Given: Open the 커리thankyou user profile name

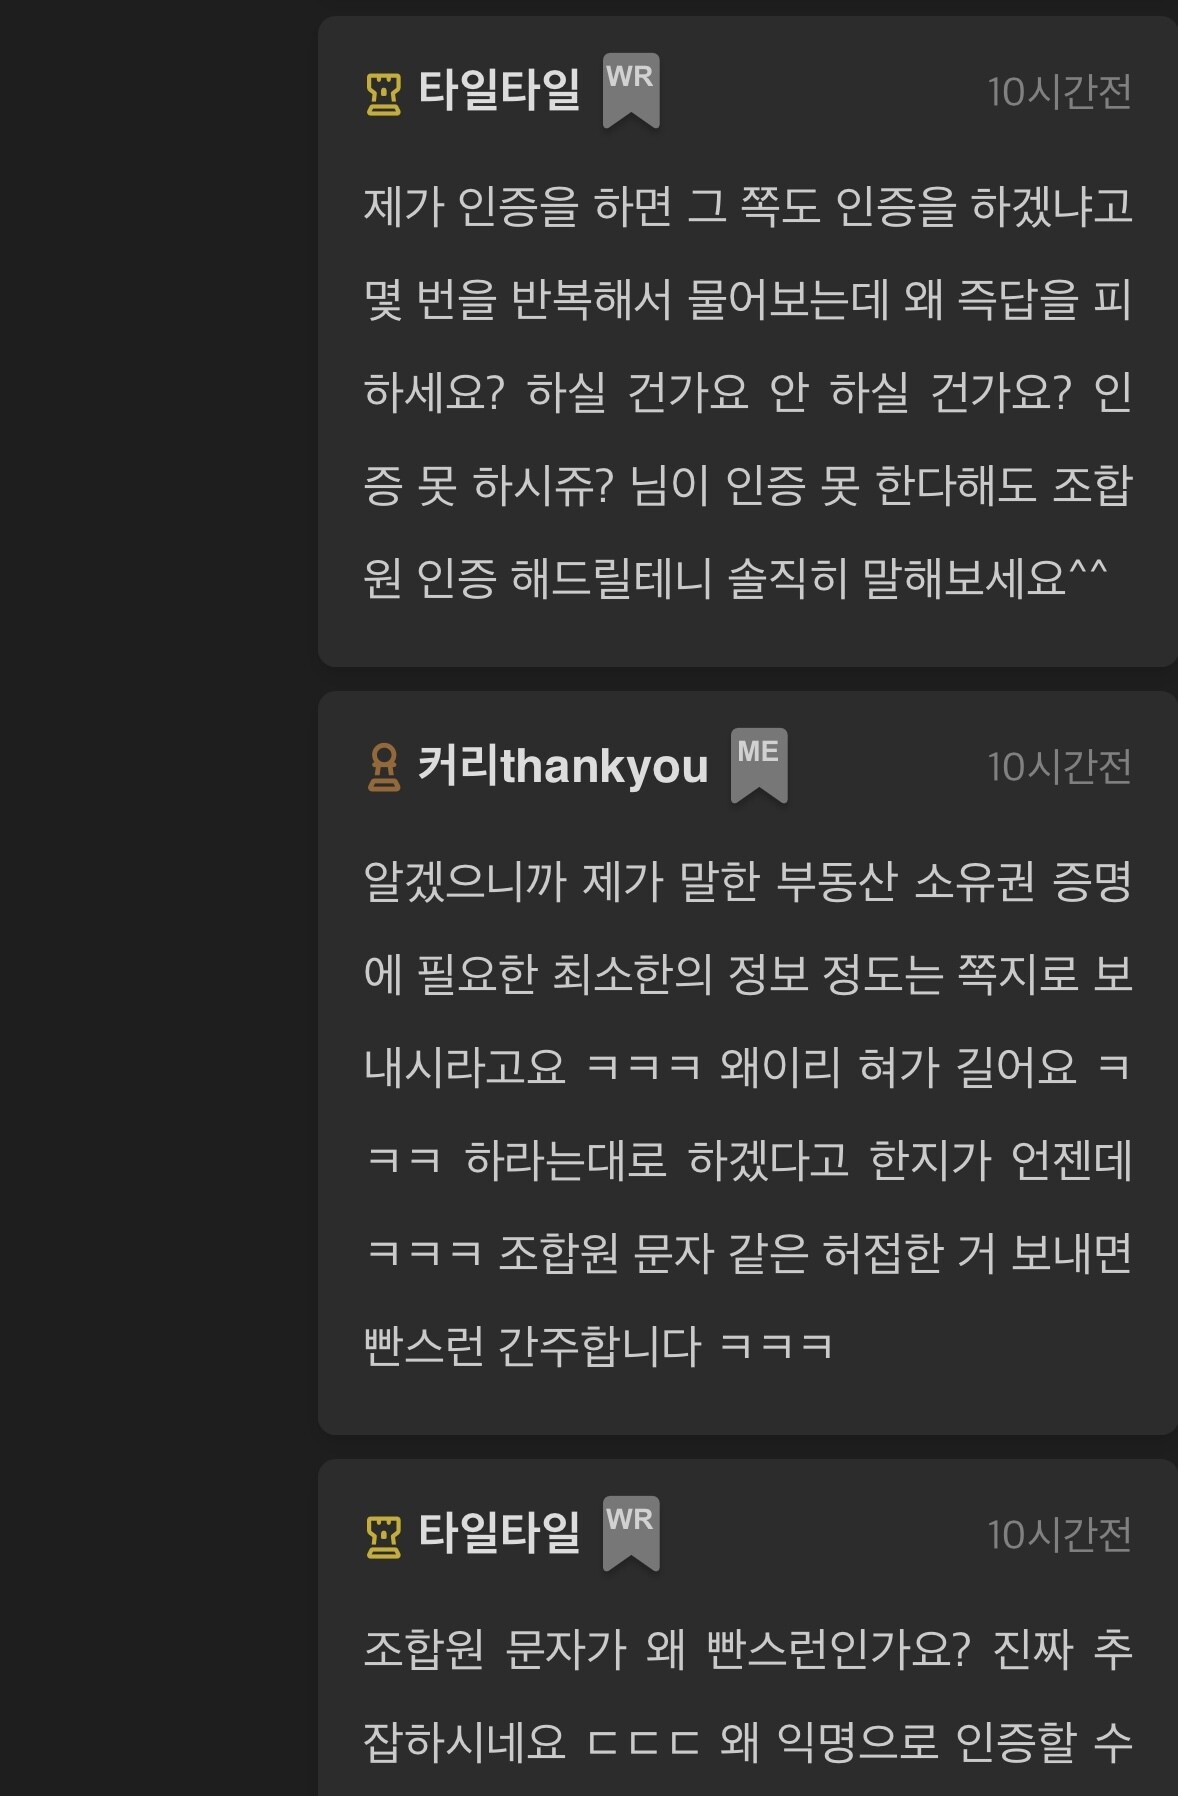Looking at the screenshot, I should coord(563,767).
